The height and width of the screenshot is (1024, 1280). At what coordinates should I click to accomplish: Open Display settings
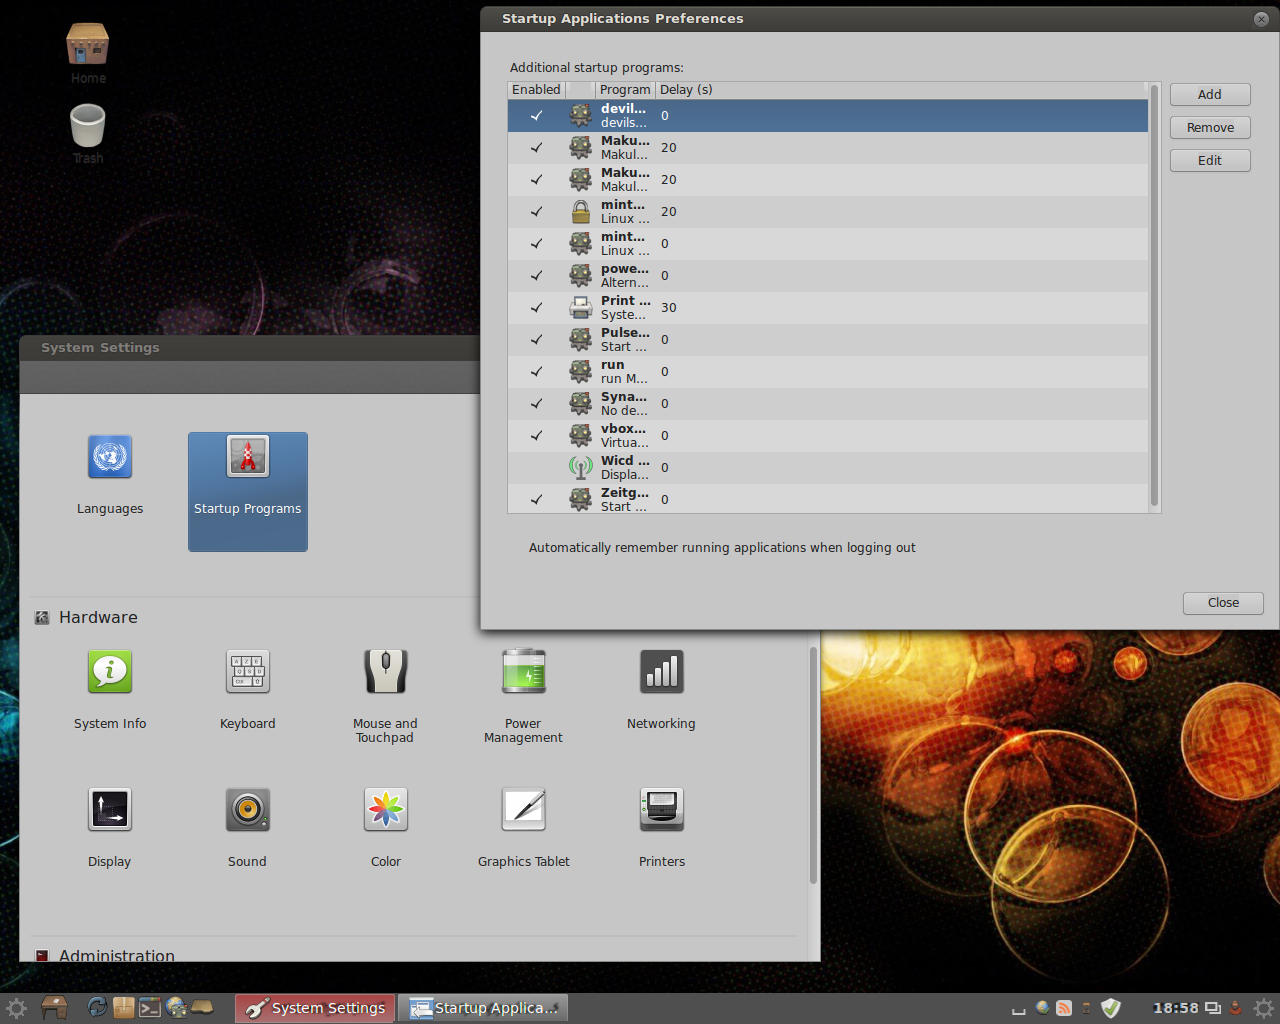pyautogui.click(x=110, y=828)
